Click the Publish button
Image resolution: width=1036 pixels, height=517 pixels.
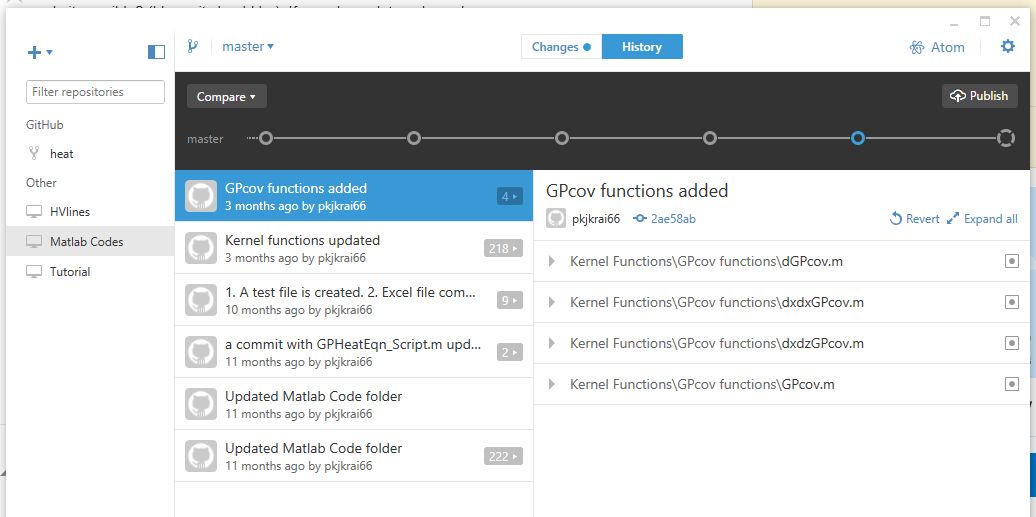pos(980,96)
